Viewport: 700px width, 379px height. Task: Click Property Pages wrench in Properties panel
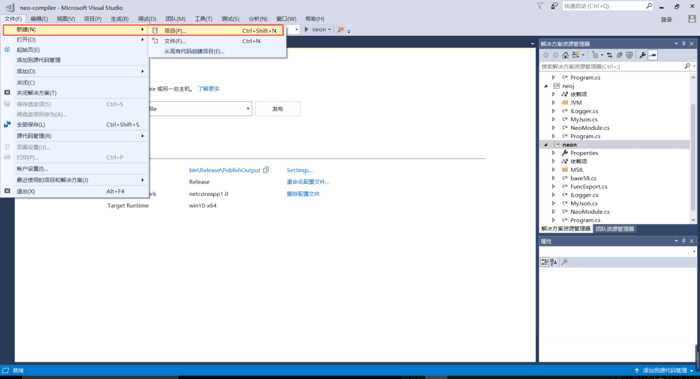[565, 262]
